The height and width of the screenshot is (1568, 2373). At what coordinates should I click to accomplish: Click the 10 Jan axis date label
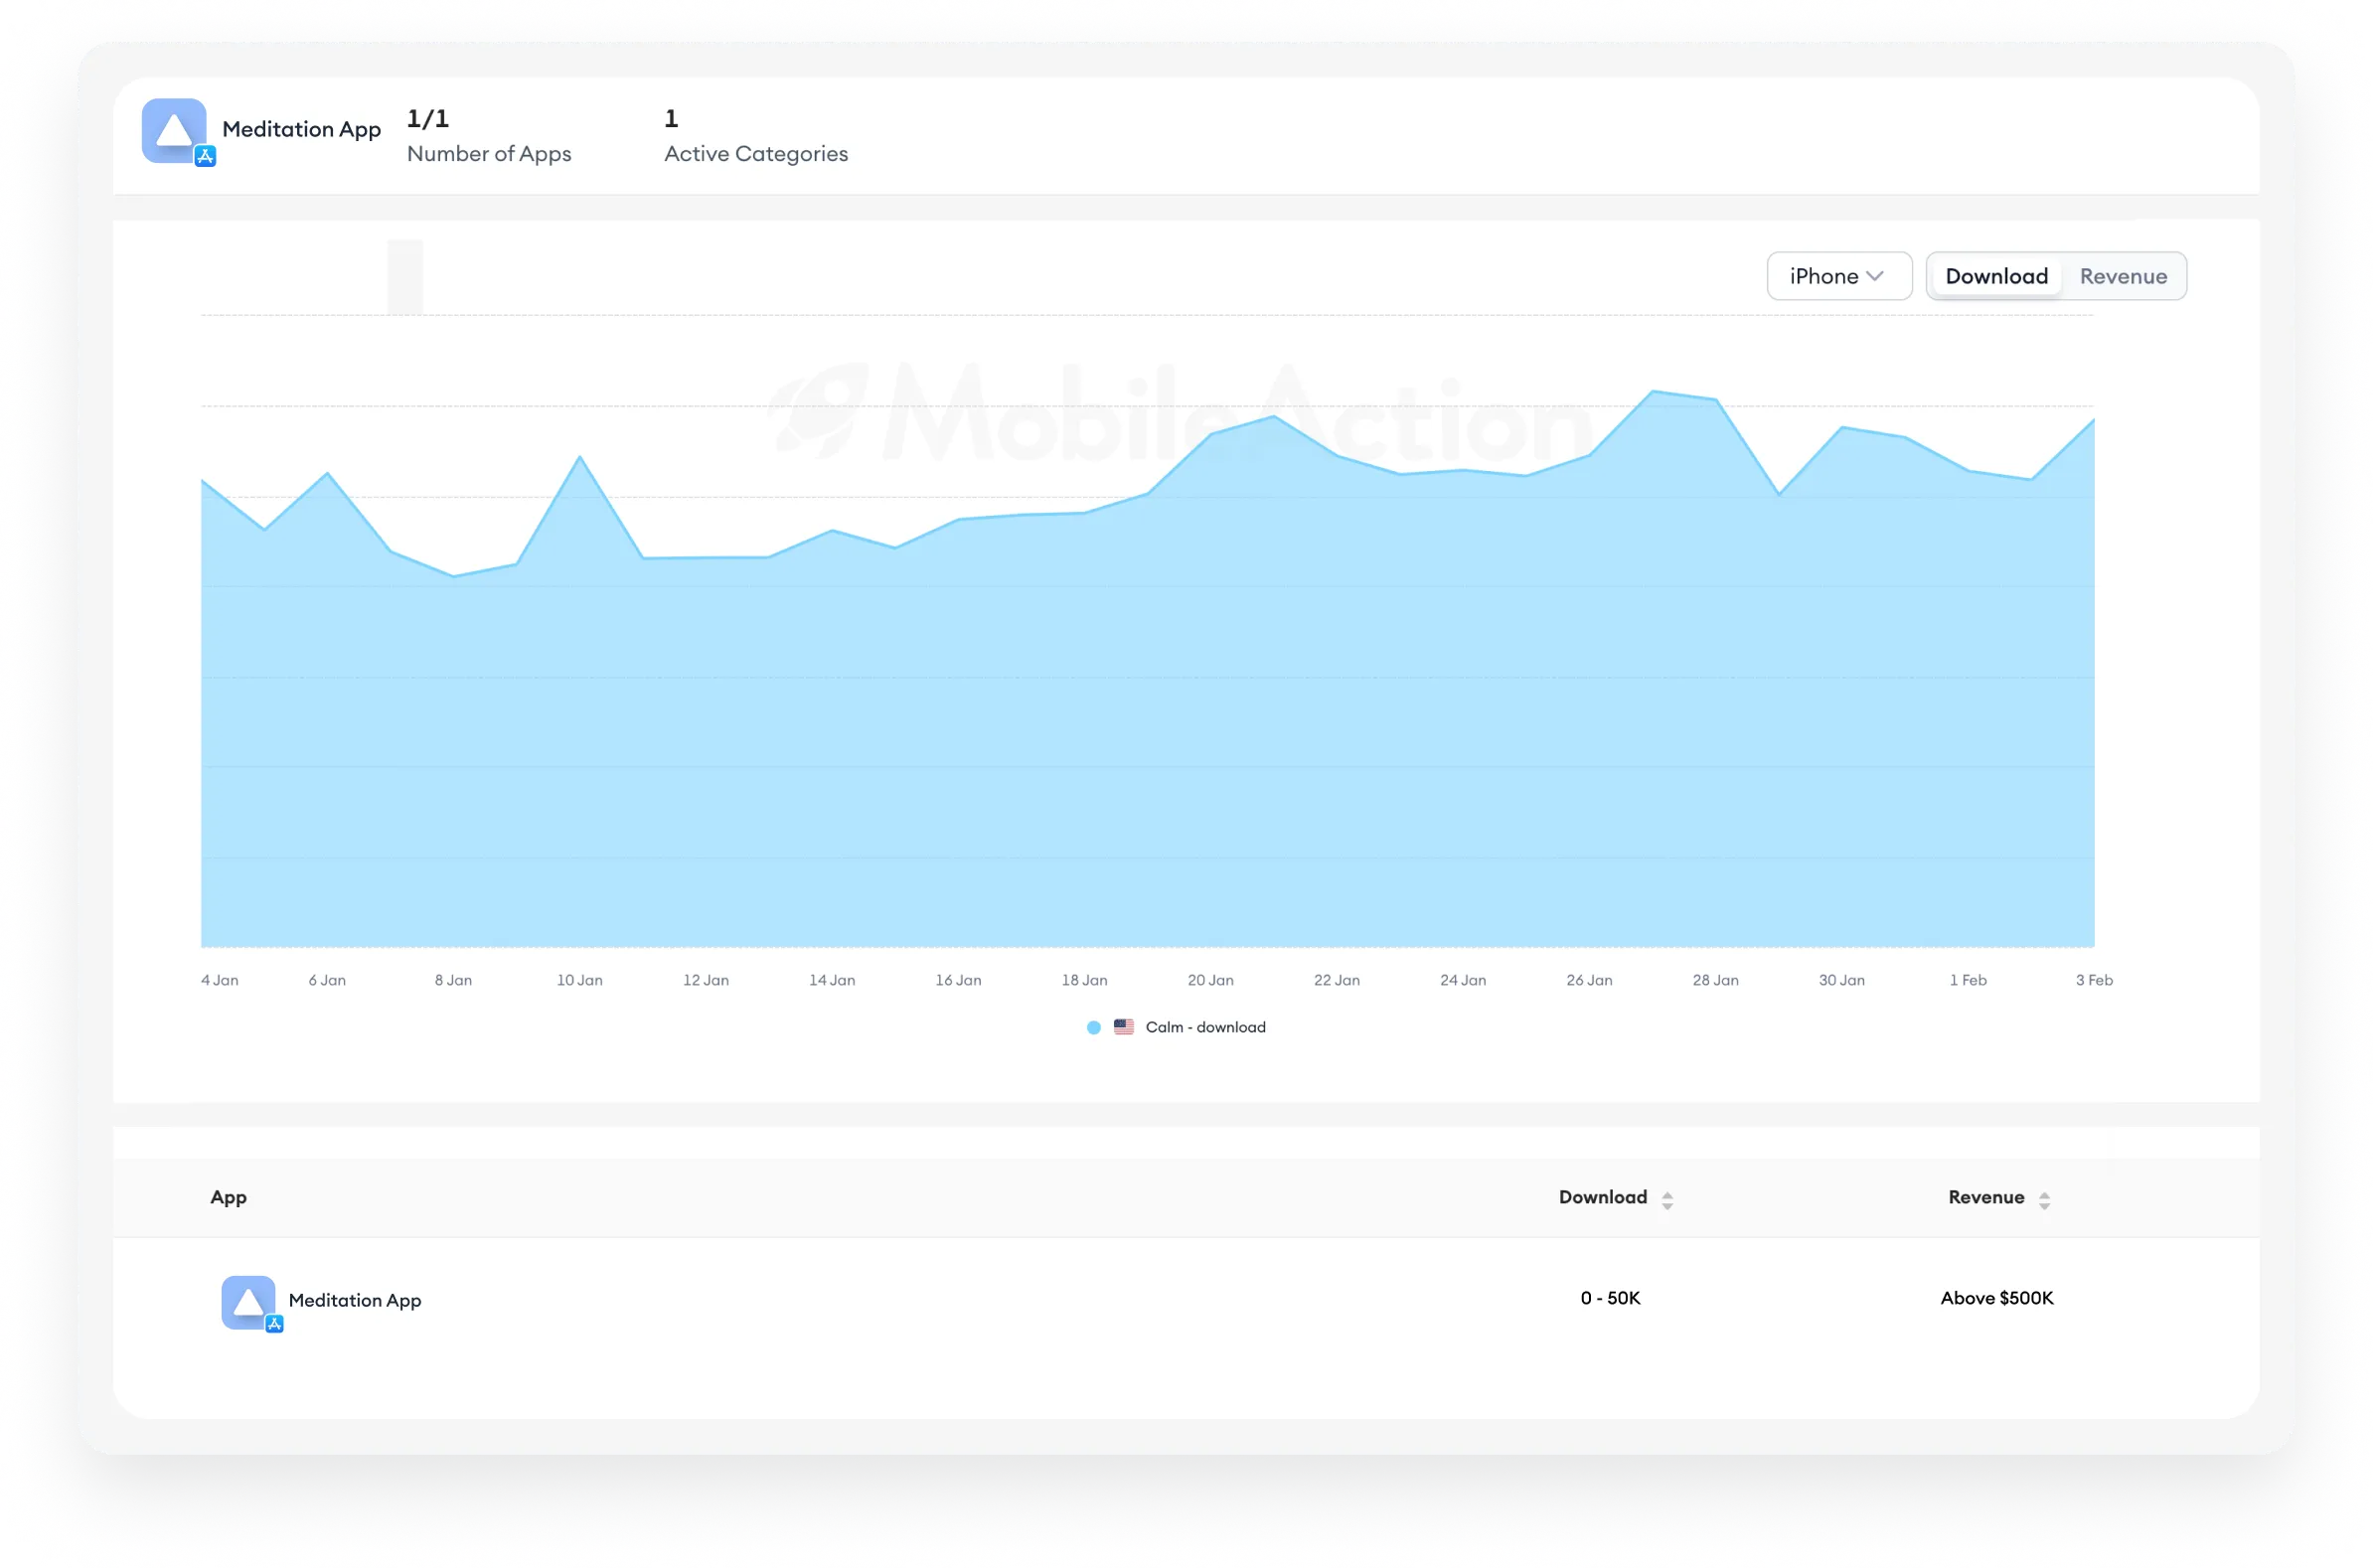(x=579, y=980)
